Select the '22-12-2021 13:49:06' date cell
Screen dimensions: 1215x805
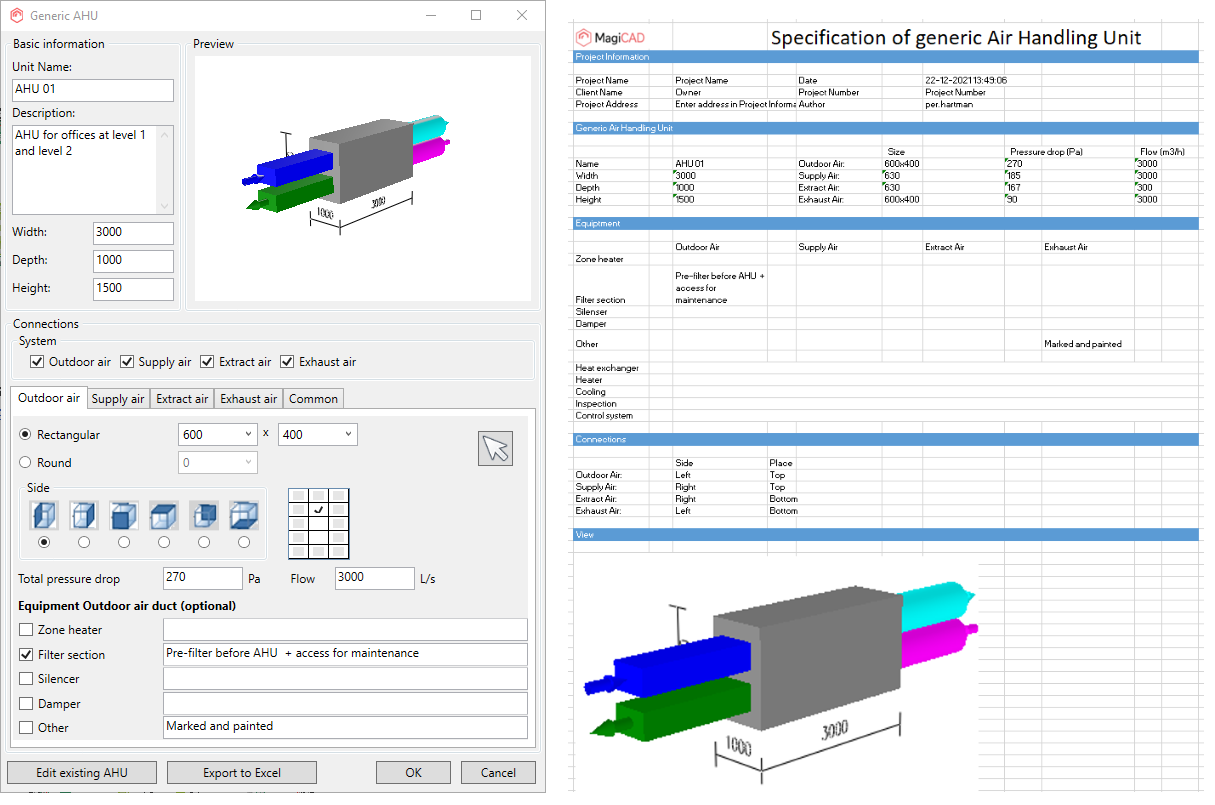click(x=966, y=80)
